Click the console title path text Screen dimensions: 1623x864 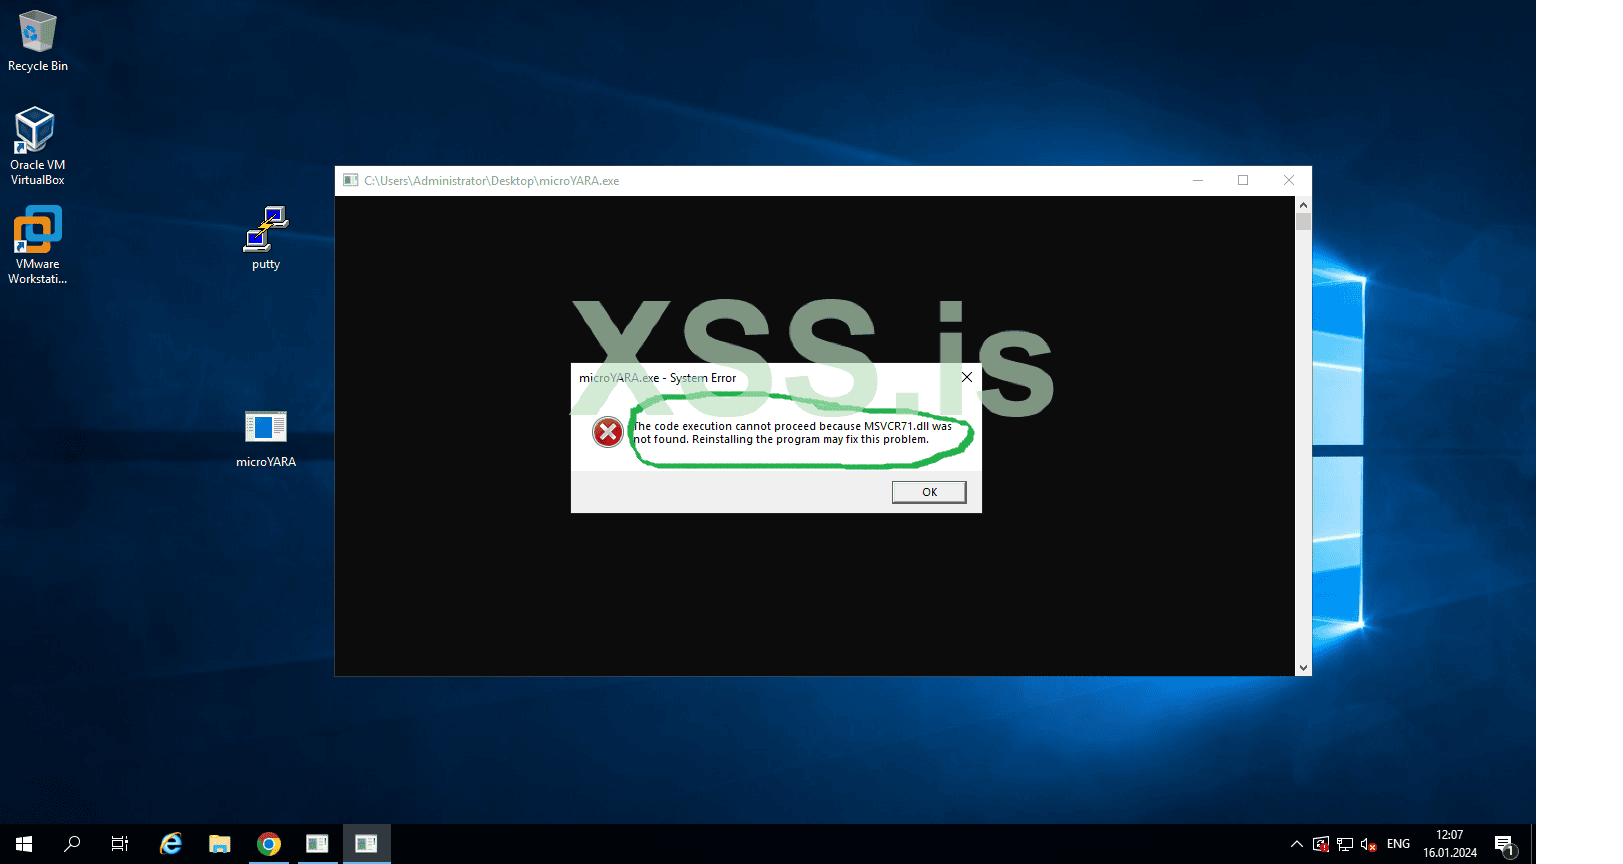[x=491, y=181]
